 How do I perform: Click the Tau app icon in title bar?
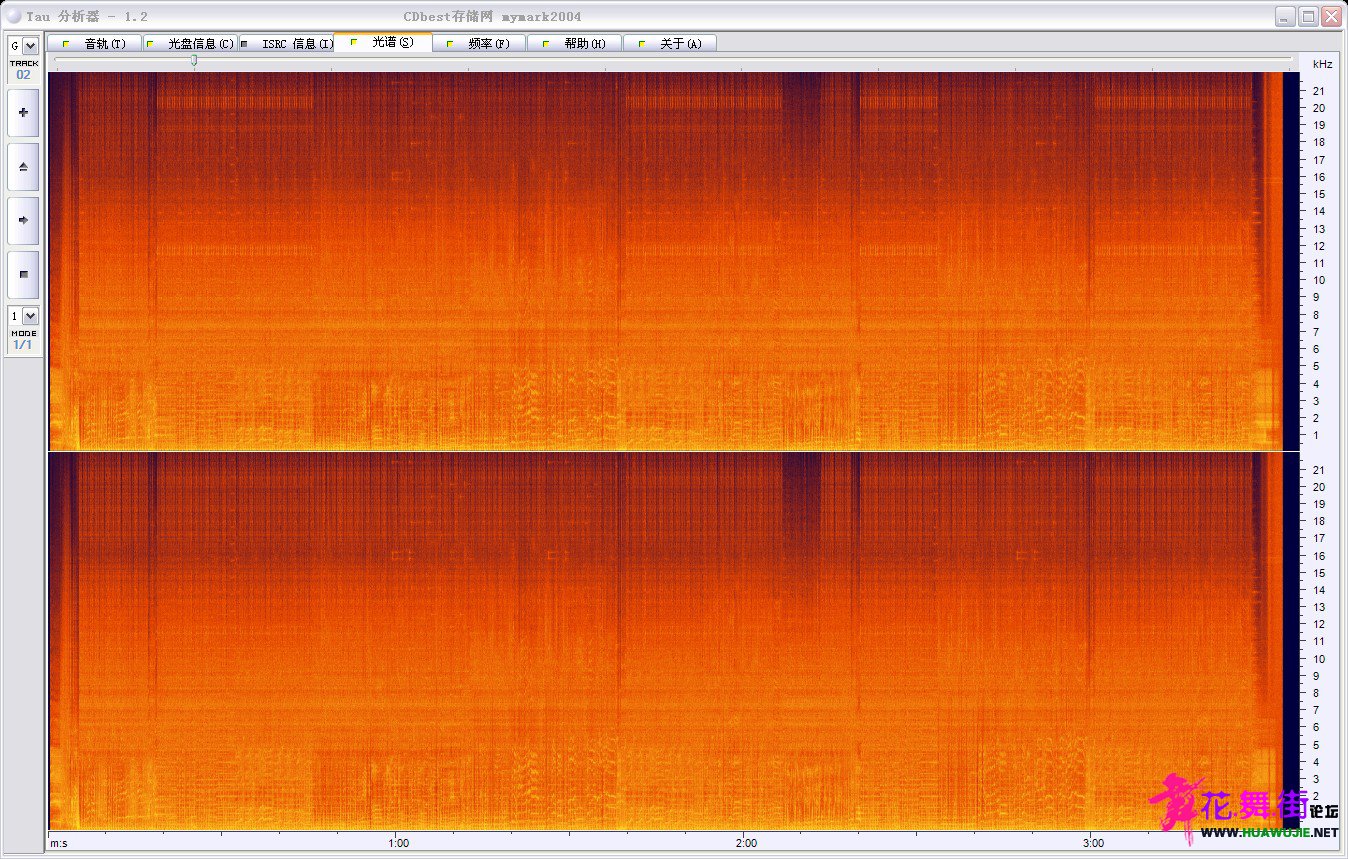[13, 16]
